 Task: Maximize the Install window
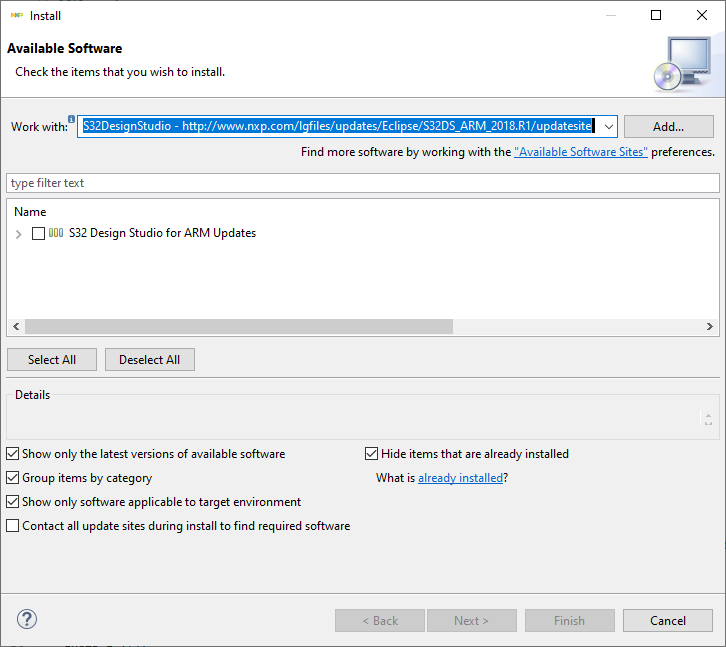[x=656, y=15]
